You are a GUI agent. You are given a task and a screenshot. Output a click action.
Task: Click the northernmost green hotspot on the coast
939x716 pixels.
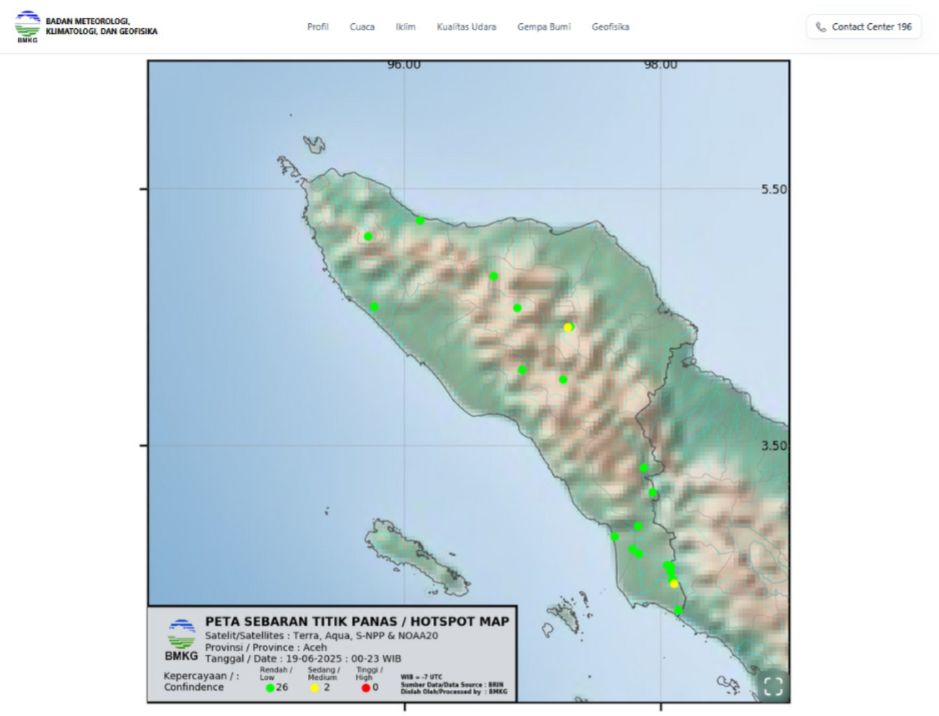tap(420, 220)
